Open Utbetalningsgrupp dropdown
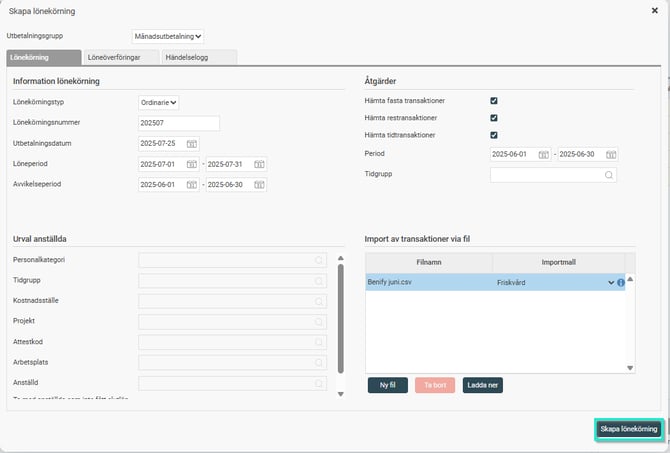670x453 pixels. 168,37
